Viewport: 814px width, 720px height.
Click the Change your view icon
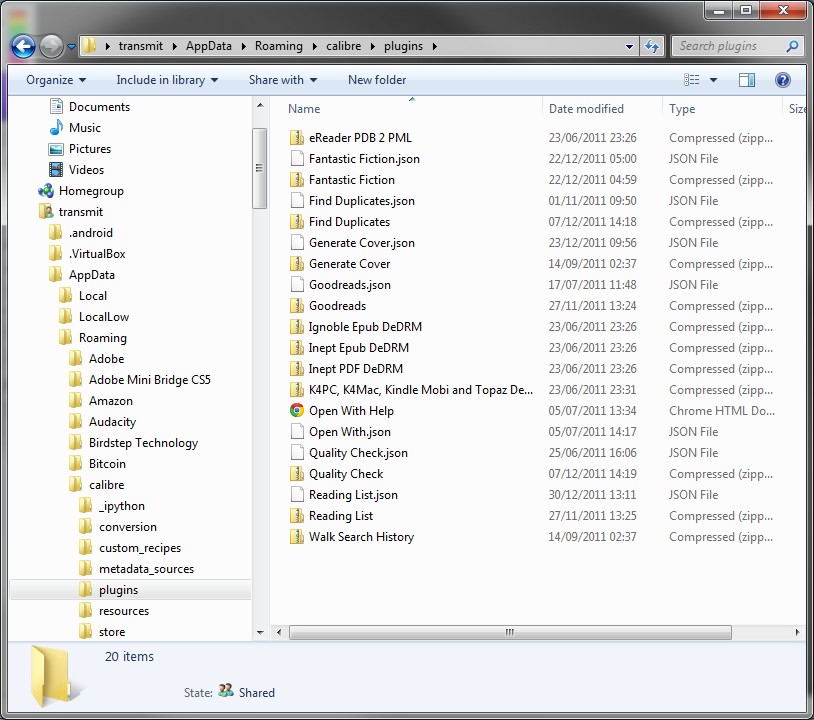pyautogui.click(x=691, y=80)
